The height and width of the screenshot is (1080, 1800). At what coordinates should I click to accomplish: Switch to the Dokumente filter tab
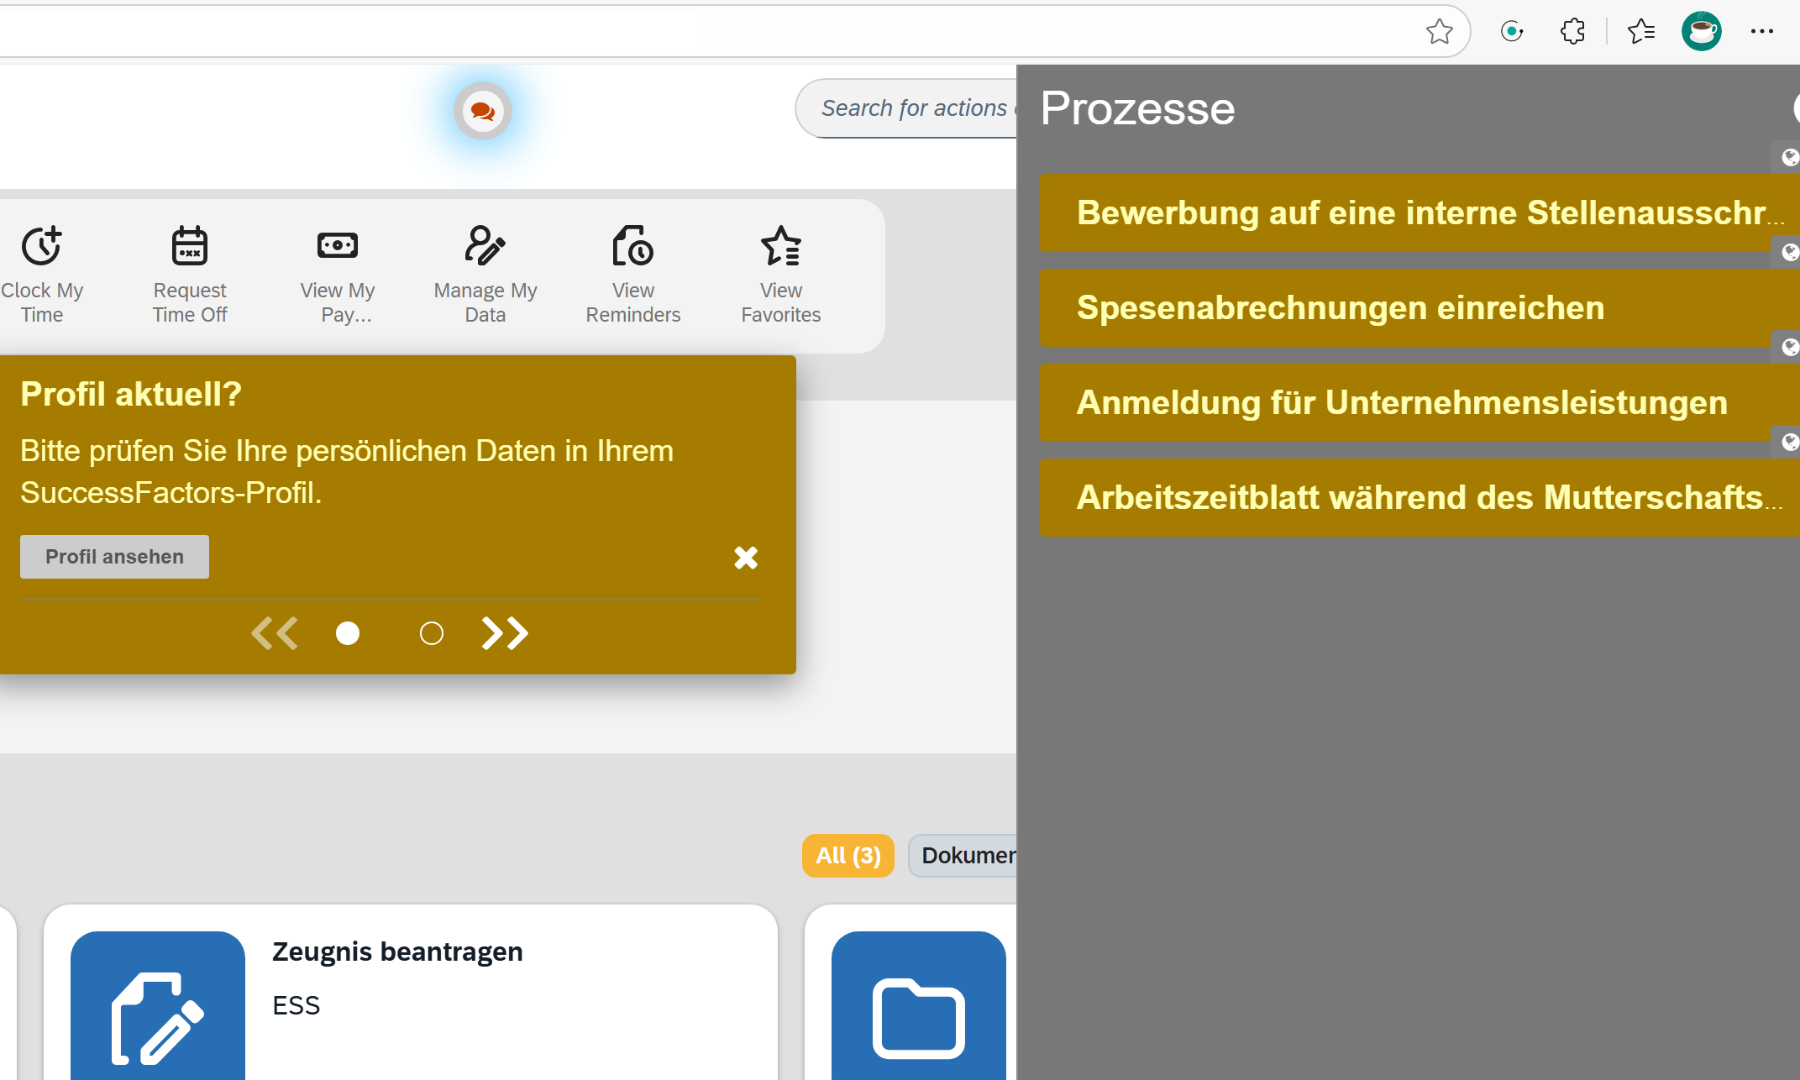click(965, 856)
